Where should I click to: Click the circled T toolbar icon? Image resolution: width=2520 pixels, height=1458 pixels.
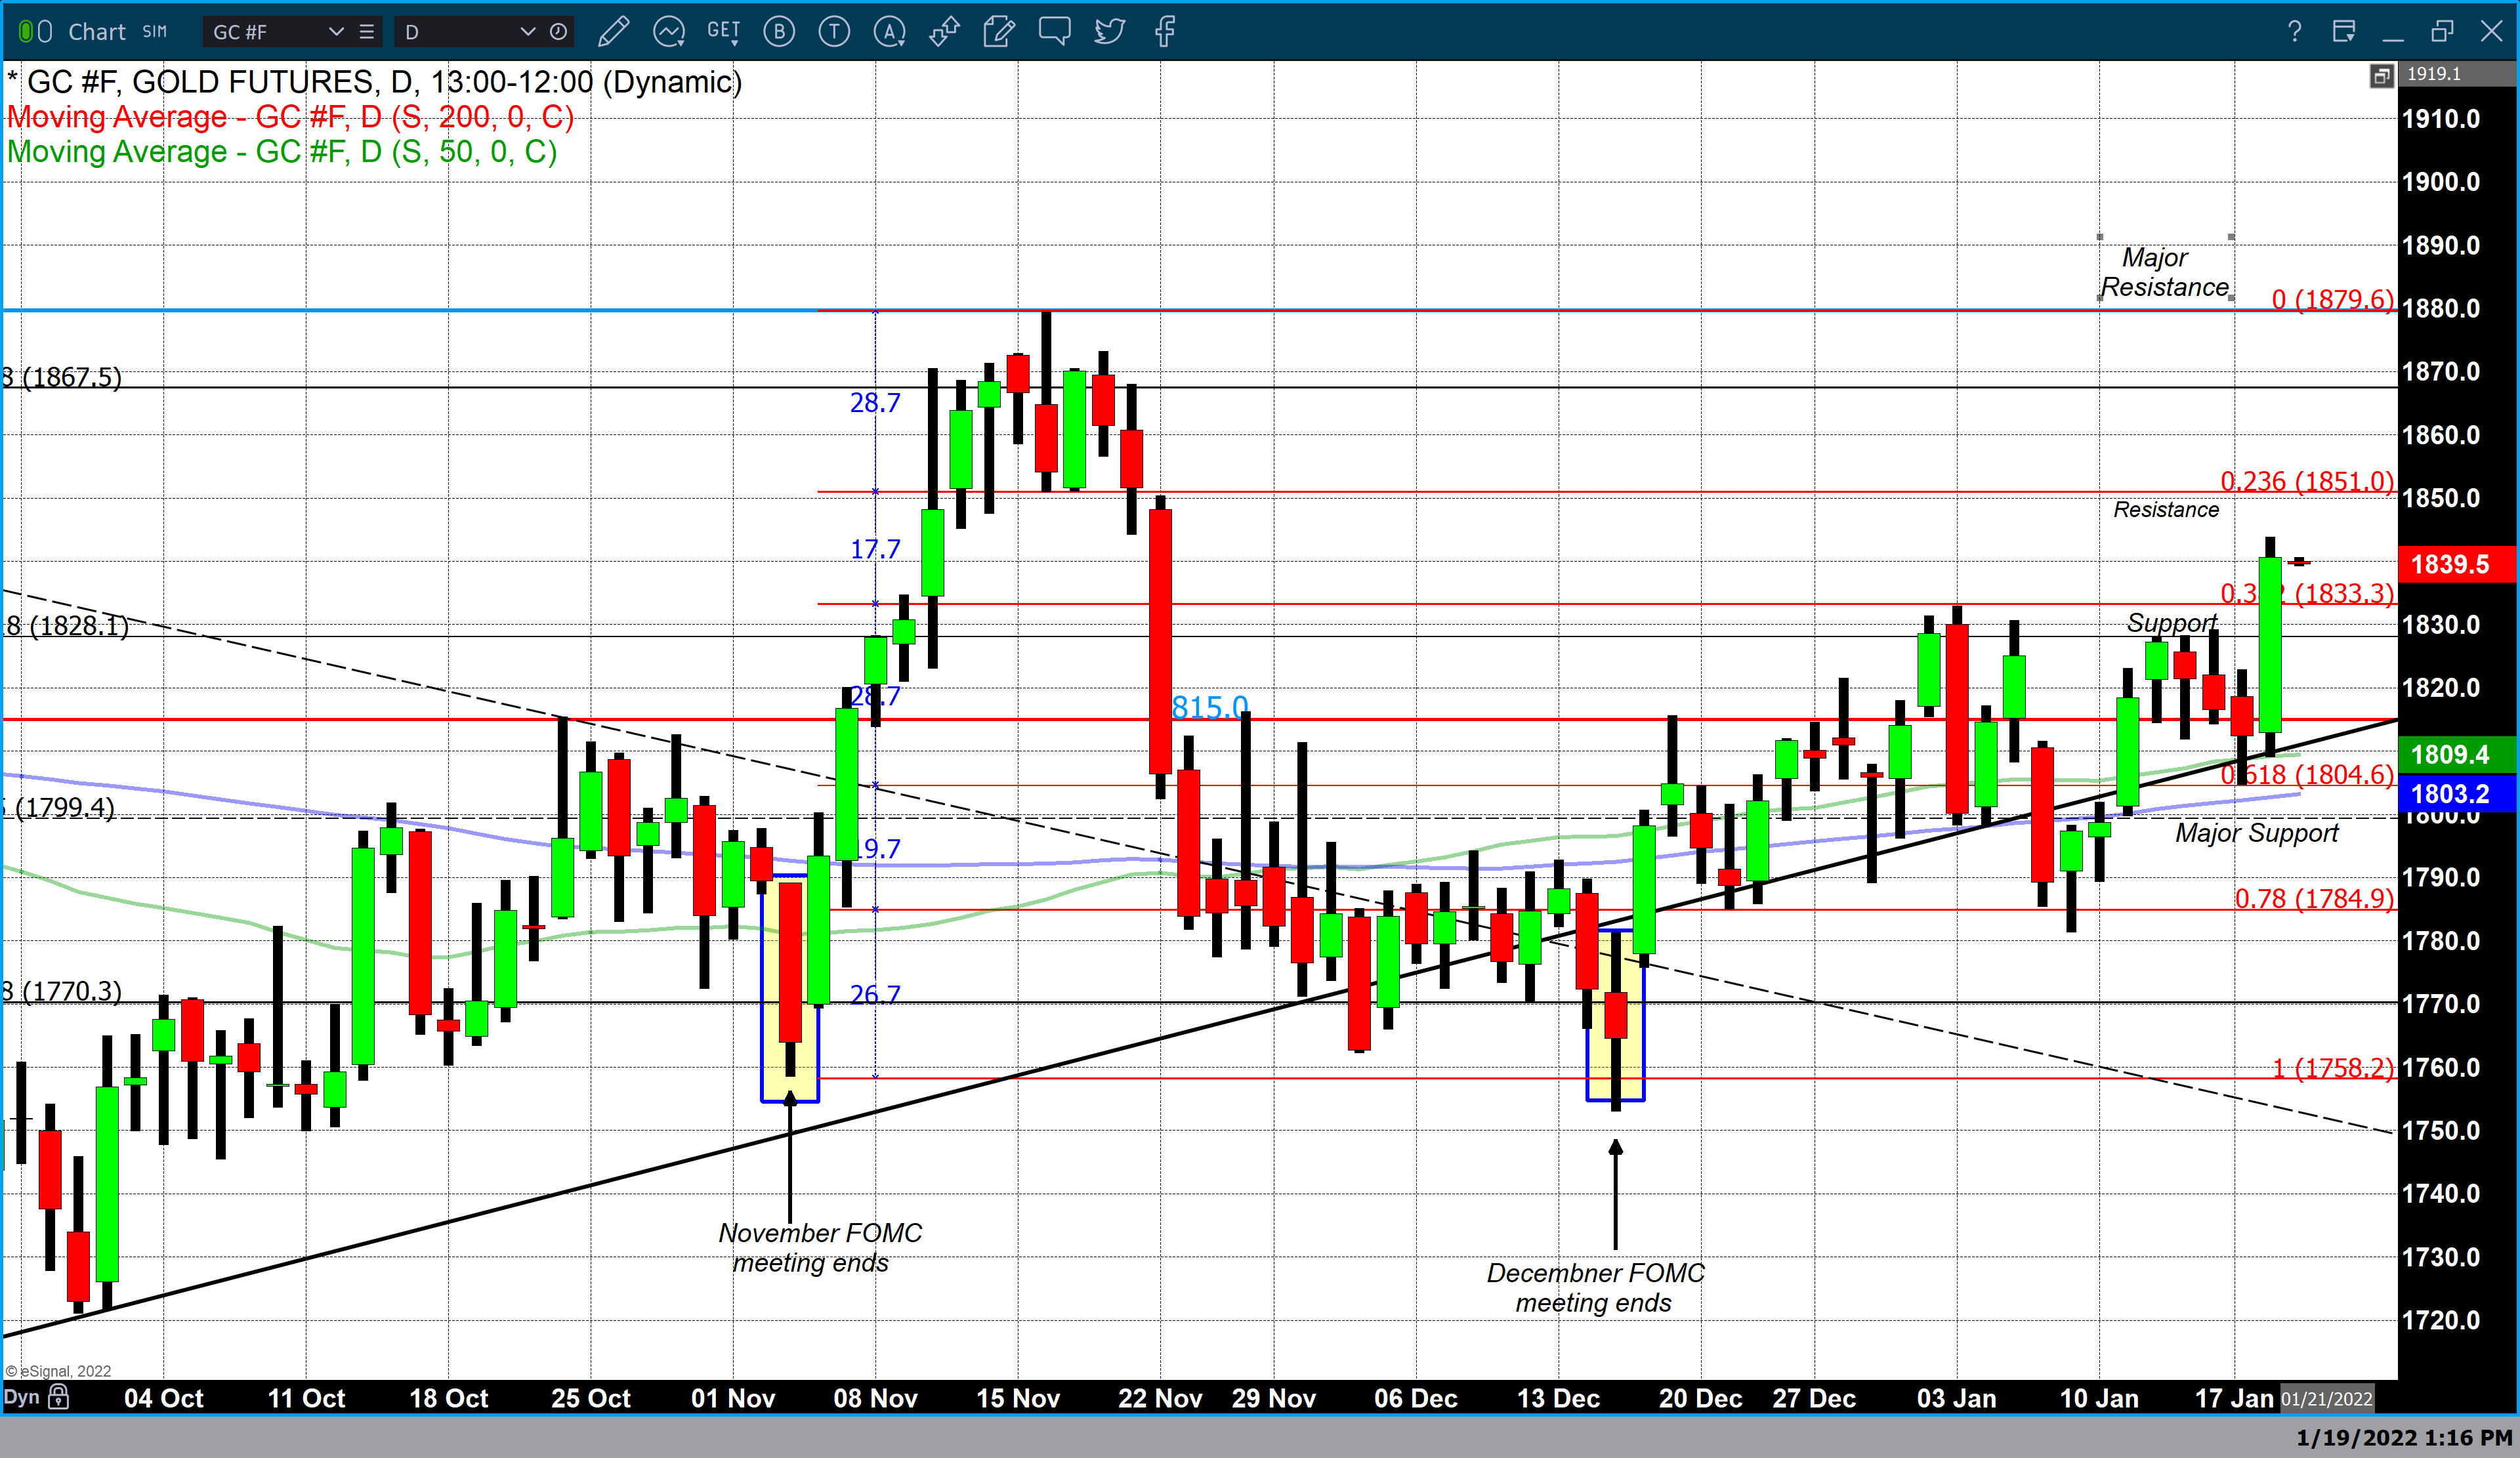(834, 32)
